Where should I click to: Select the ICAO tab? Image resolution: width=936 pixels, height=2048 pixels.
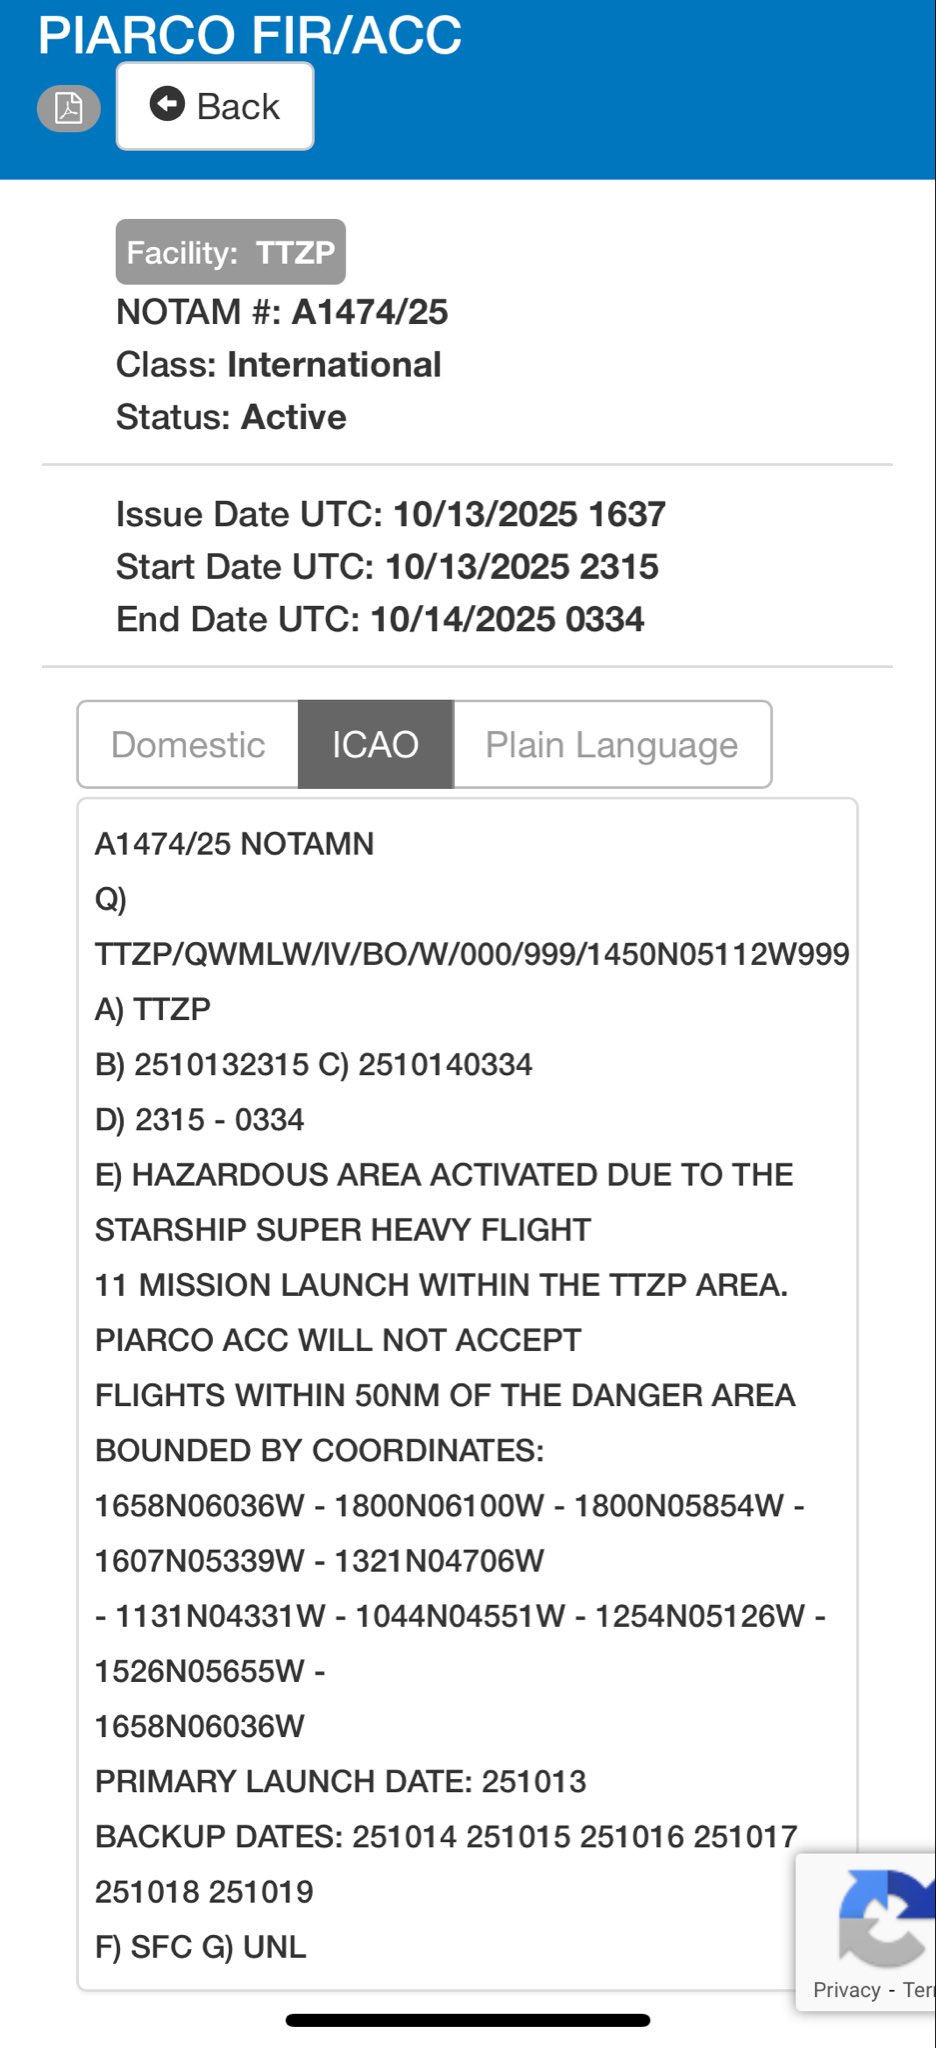tap(375, 745)
